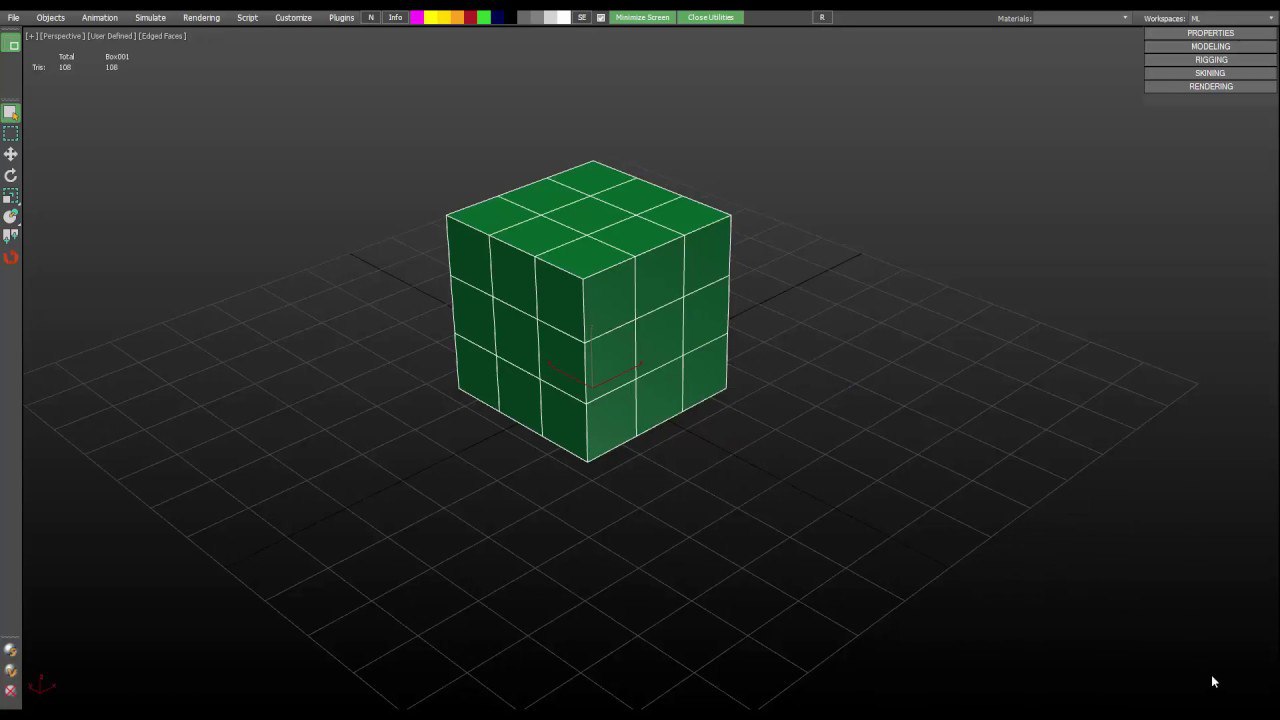Open the Plugins menu
Viewport: 1280px width, 720px height.
click(x=341, y=18)
